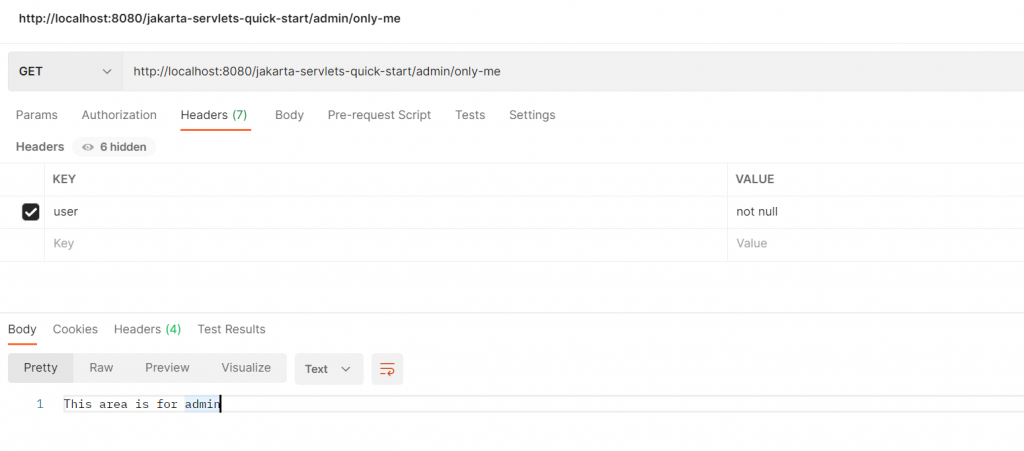Switch to Preview response view
The width and height of the screenshot is (1024, 451).
(x=167, y=368)
